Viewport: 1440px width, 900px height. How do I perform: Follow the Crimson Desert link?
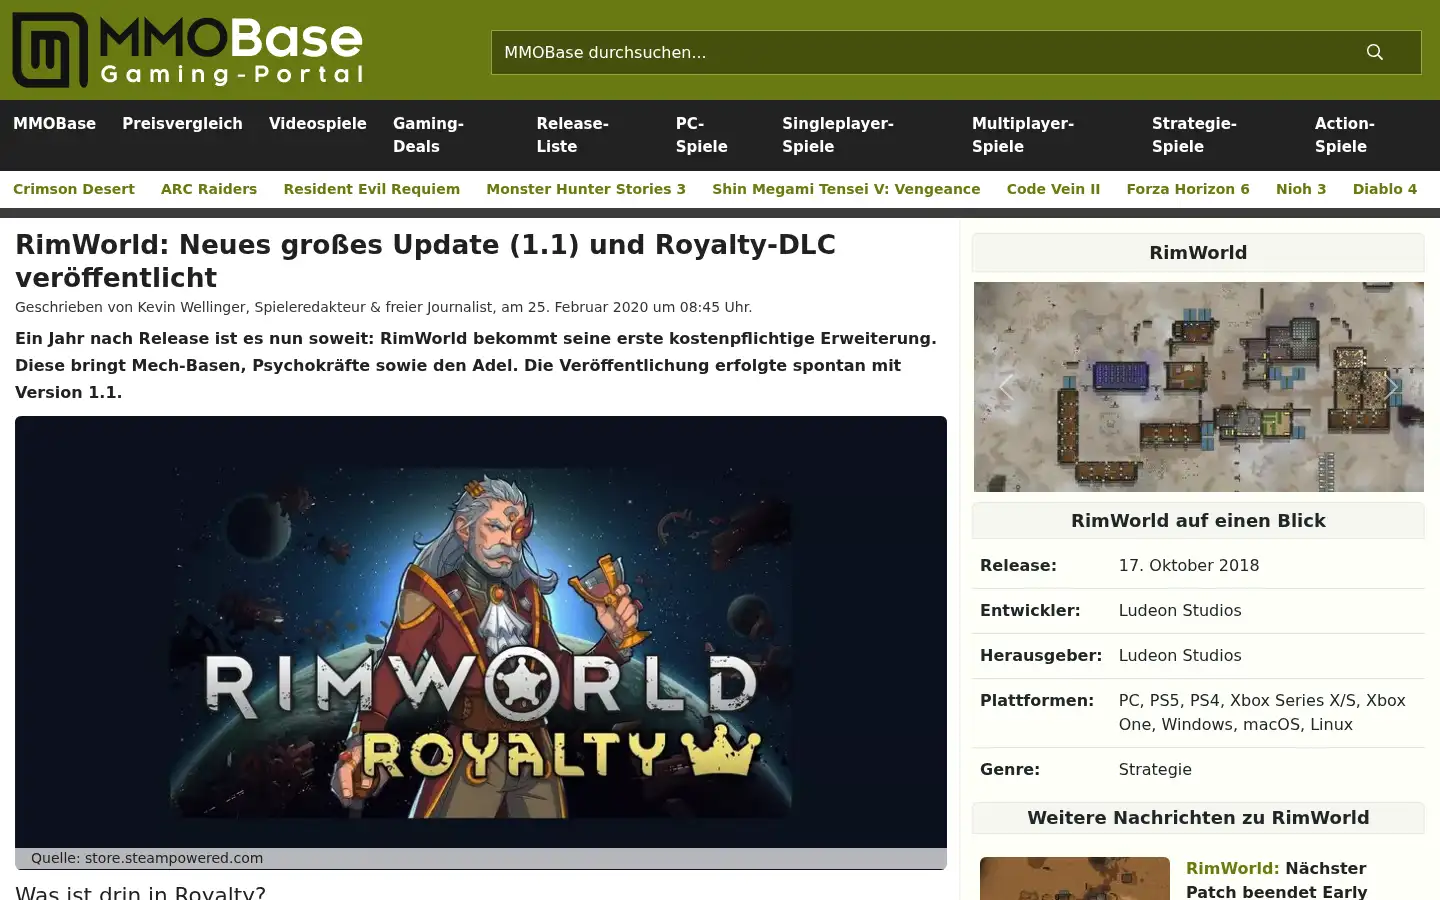pyautogui.click(x=74, y=189)
